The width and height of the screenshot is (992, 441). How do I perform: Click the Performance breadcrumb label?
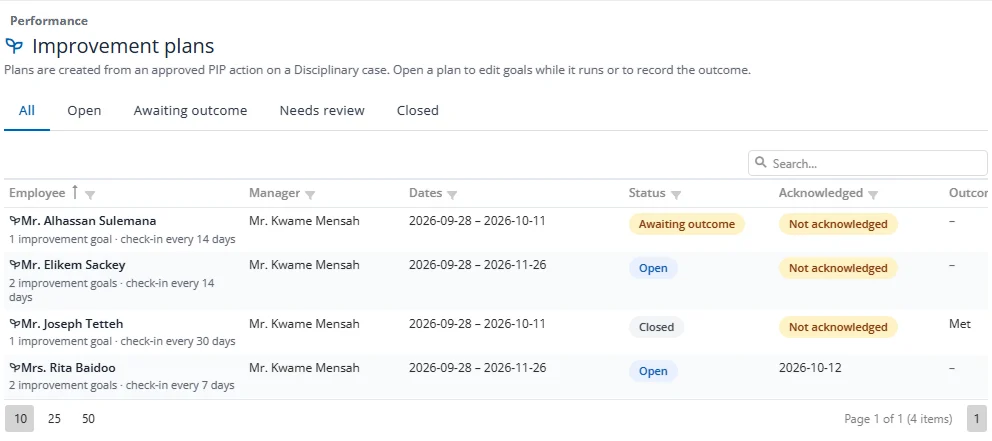coord(49,21)
